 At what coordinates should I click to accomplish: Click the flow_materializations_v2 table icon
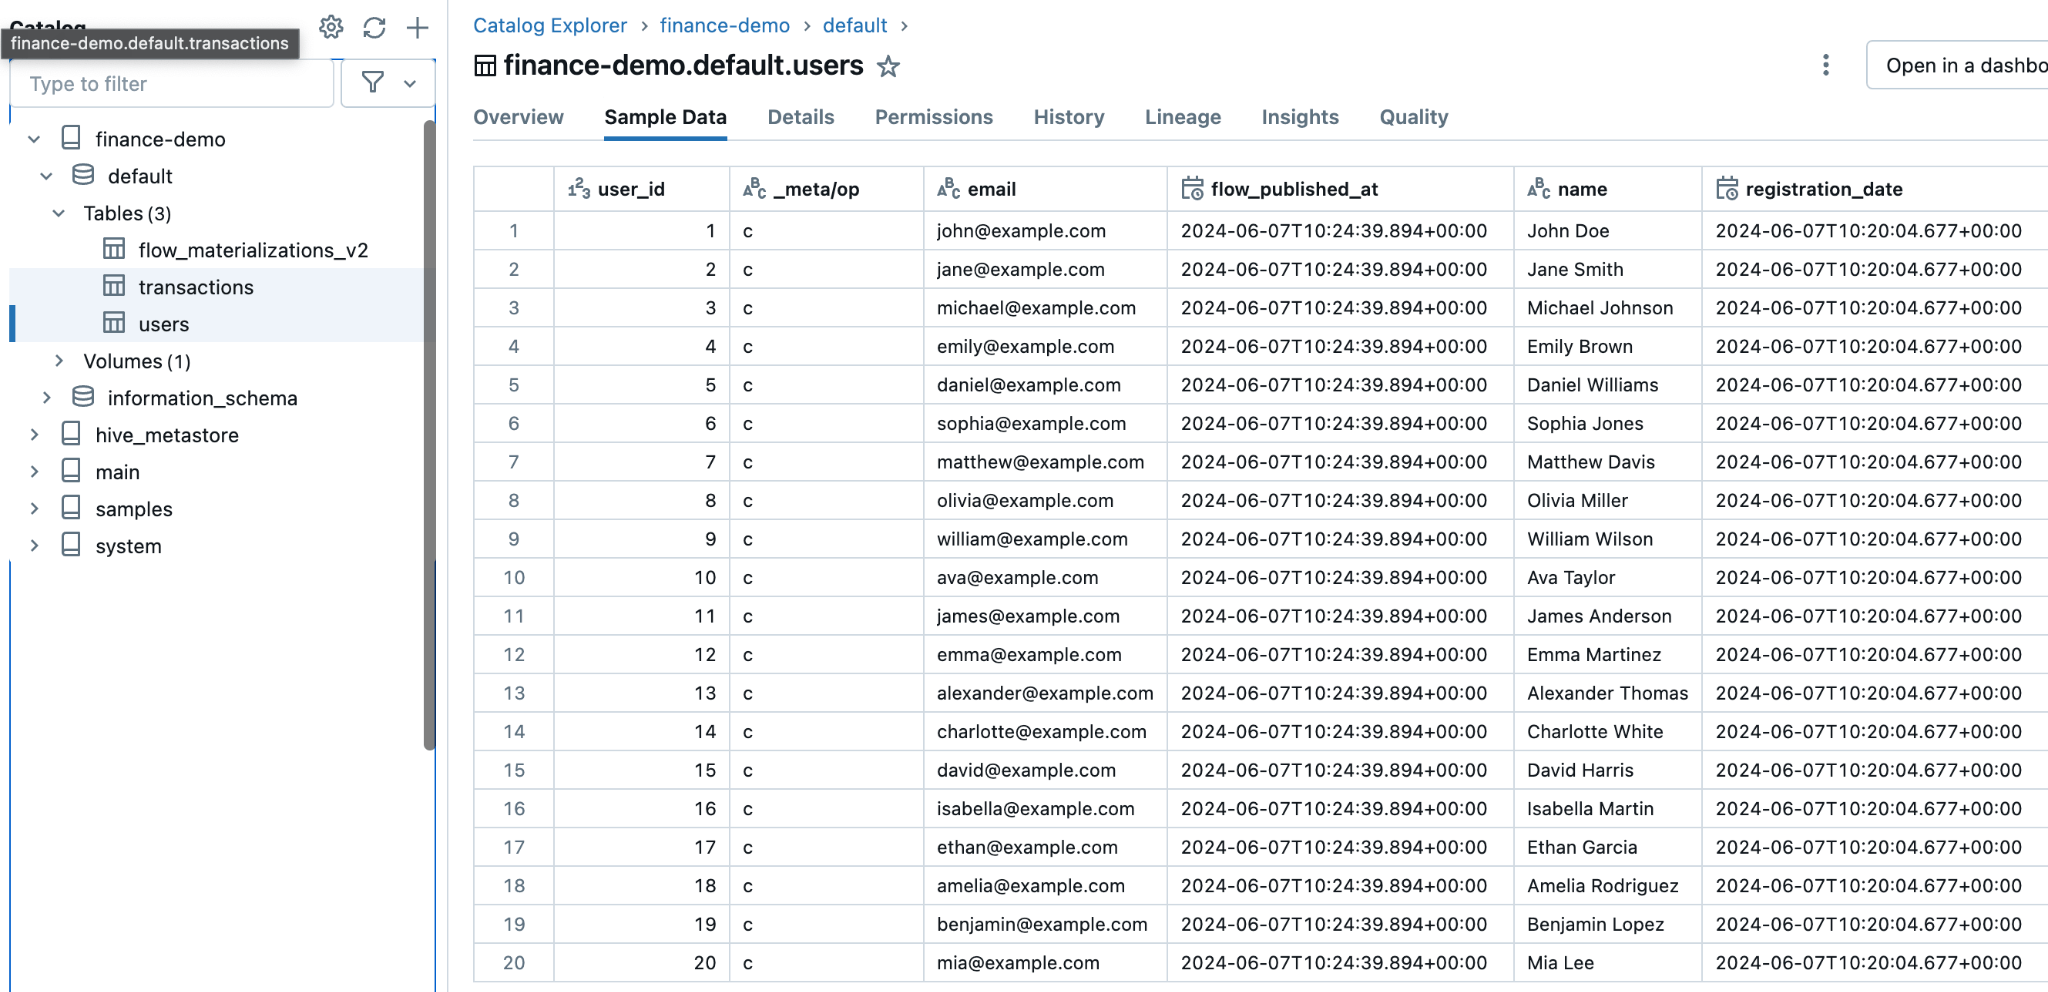[115, 249]
